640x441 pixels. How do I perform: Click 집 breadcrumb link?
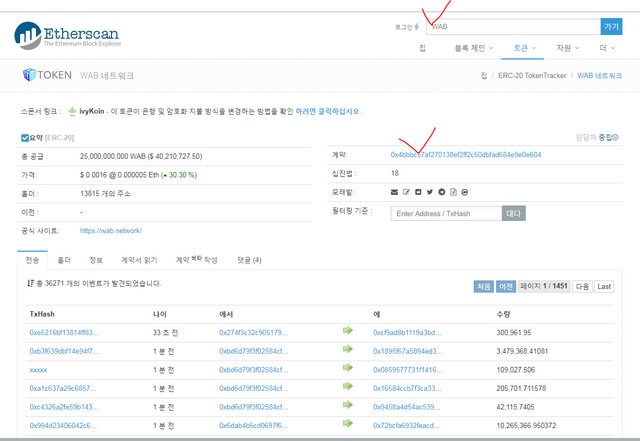tap(484, 76)
